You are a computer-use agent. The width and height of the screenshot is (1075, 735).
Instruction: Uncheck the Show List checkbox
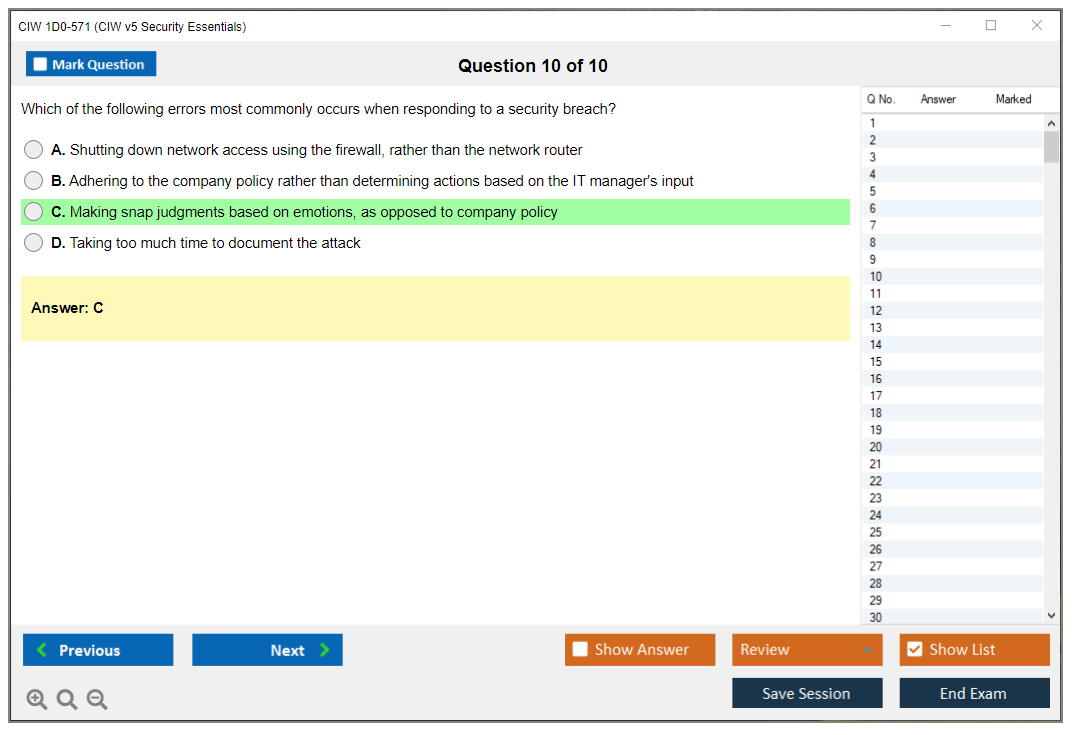[x=914, y=650]
